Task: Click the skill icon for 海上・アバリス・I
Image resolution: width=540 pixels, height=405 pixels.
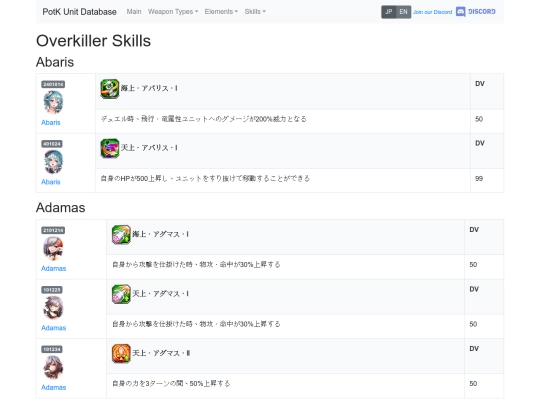Action: (110, 89)
